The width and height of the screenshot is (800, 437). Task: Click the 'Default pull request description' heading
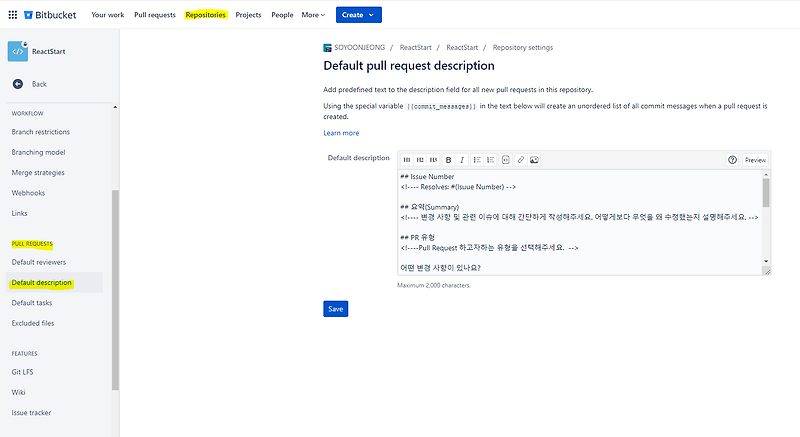click(x=409, y=66)
